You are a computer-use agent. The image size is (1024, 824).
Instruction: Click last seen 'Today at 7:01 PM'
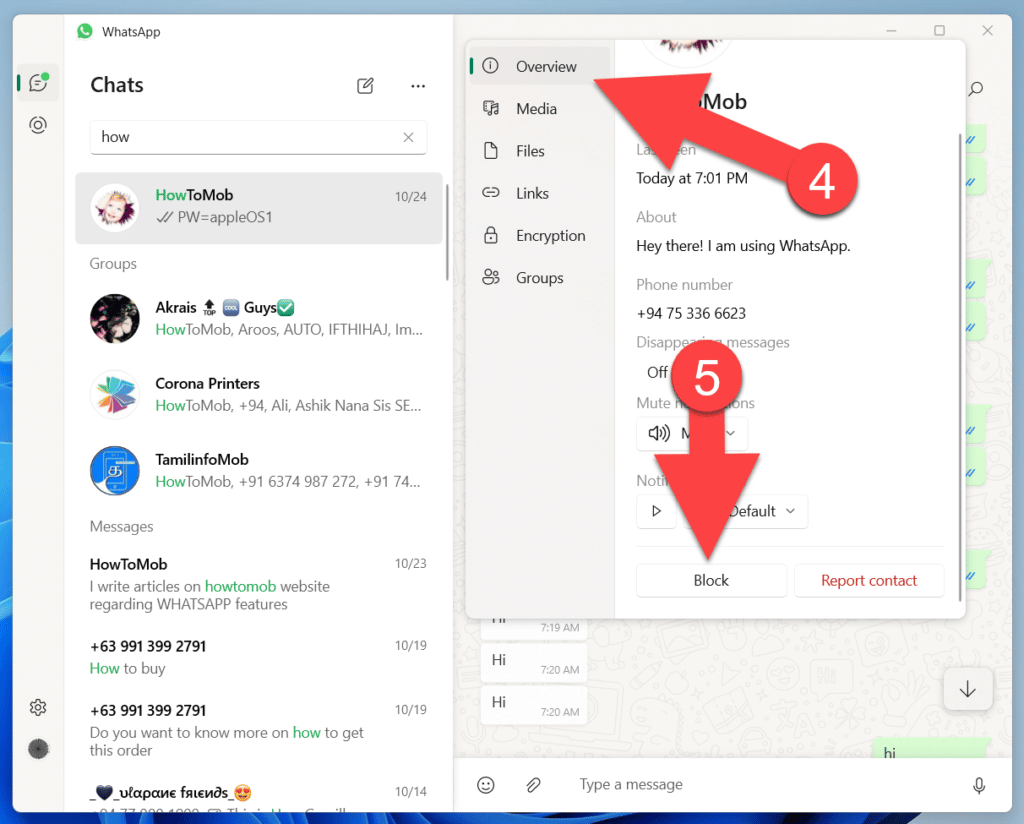pos(692,178)
